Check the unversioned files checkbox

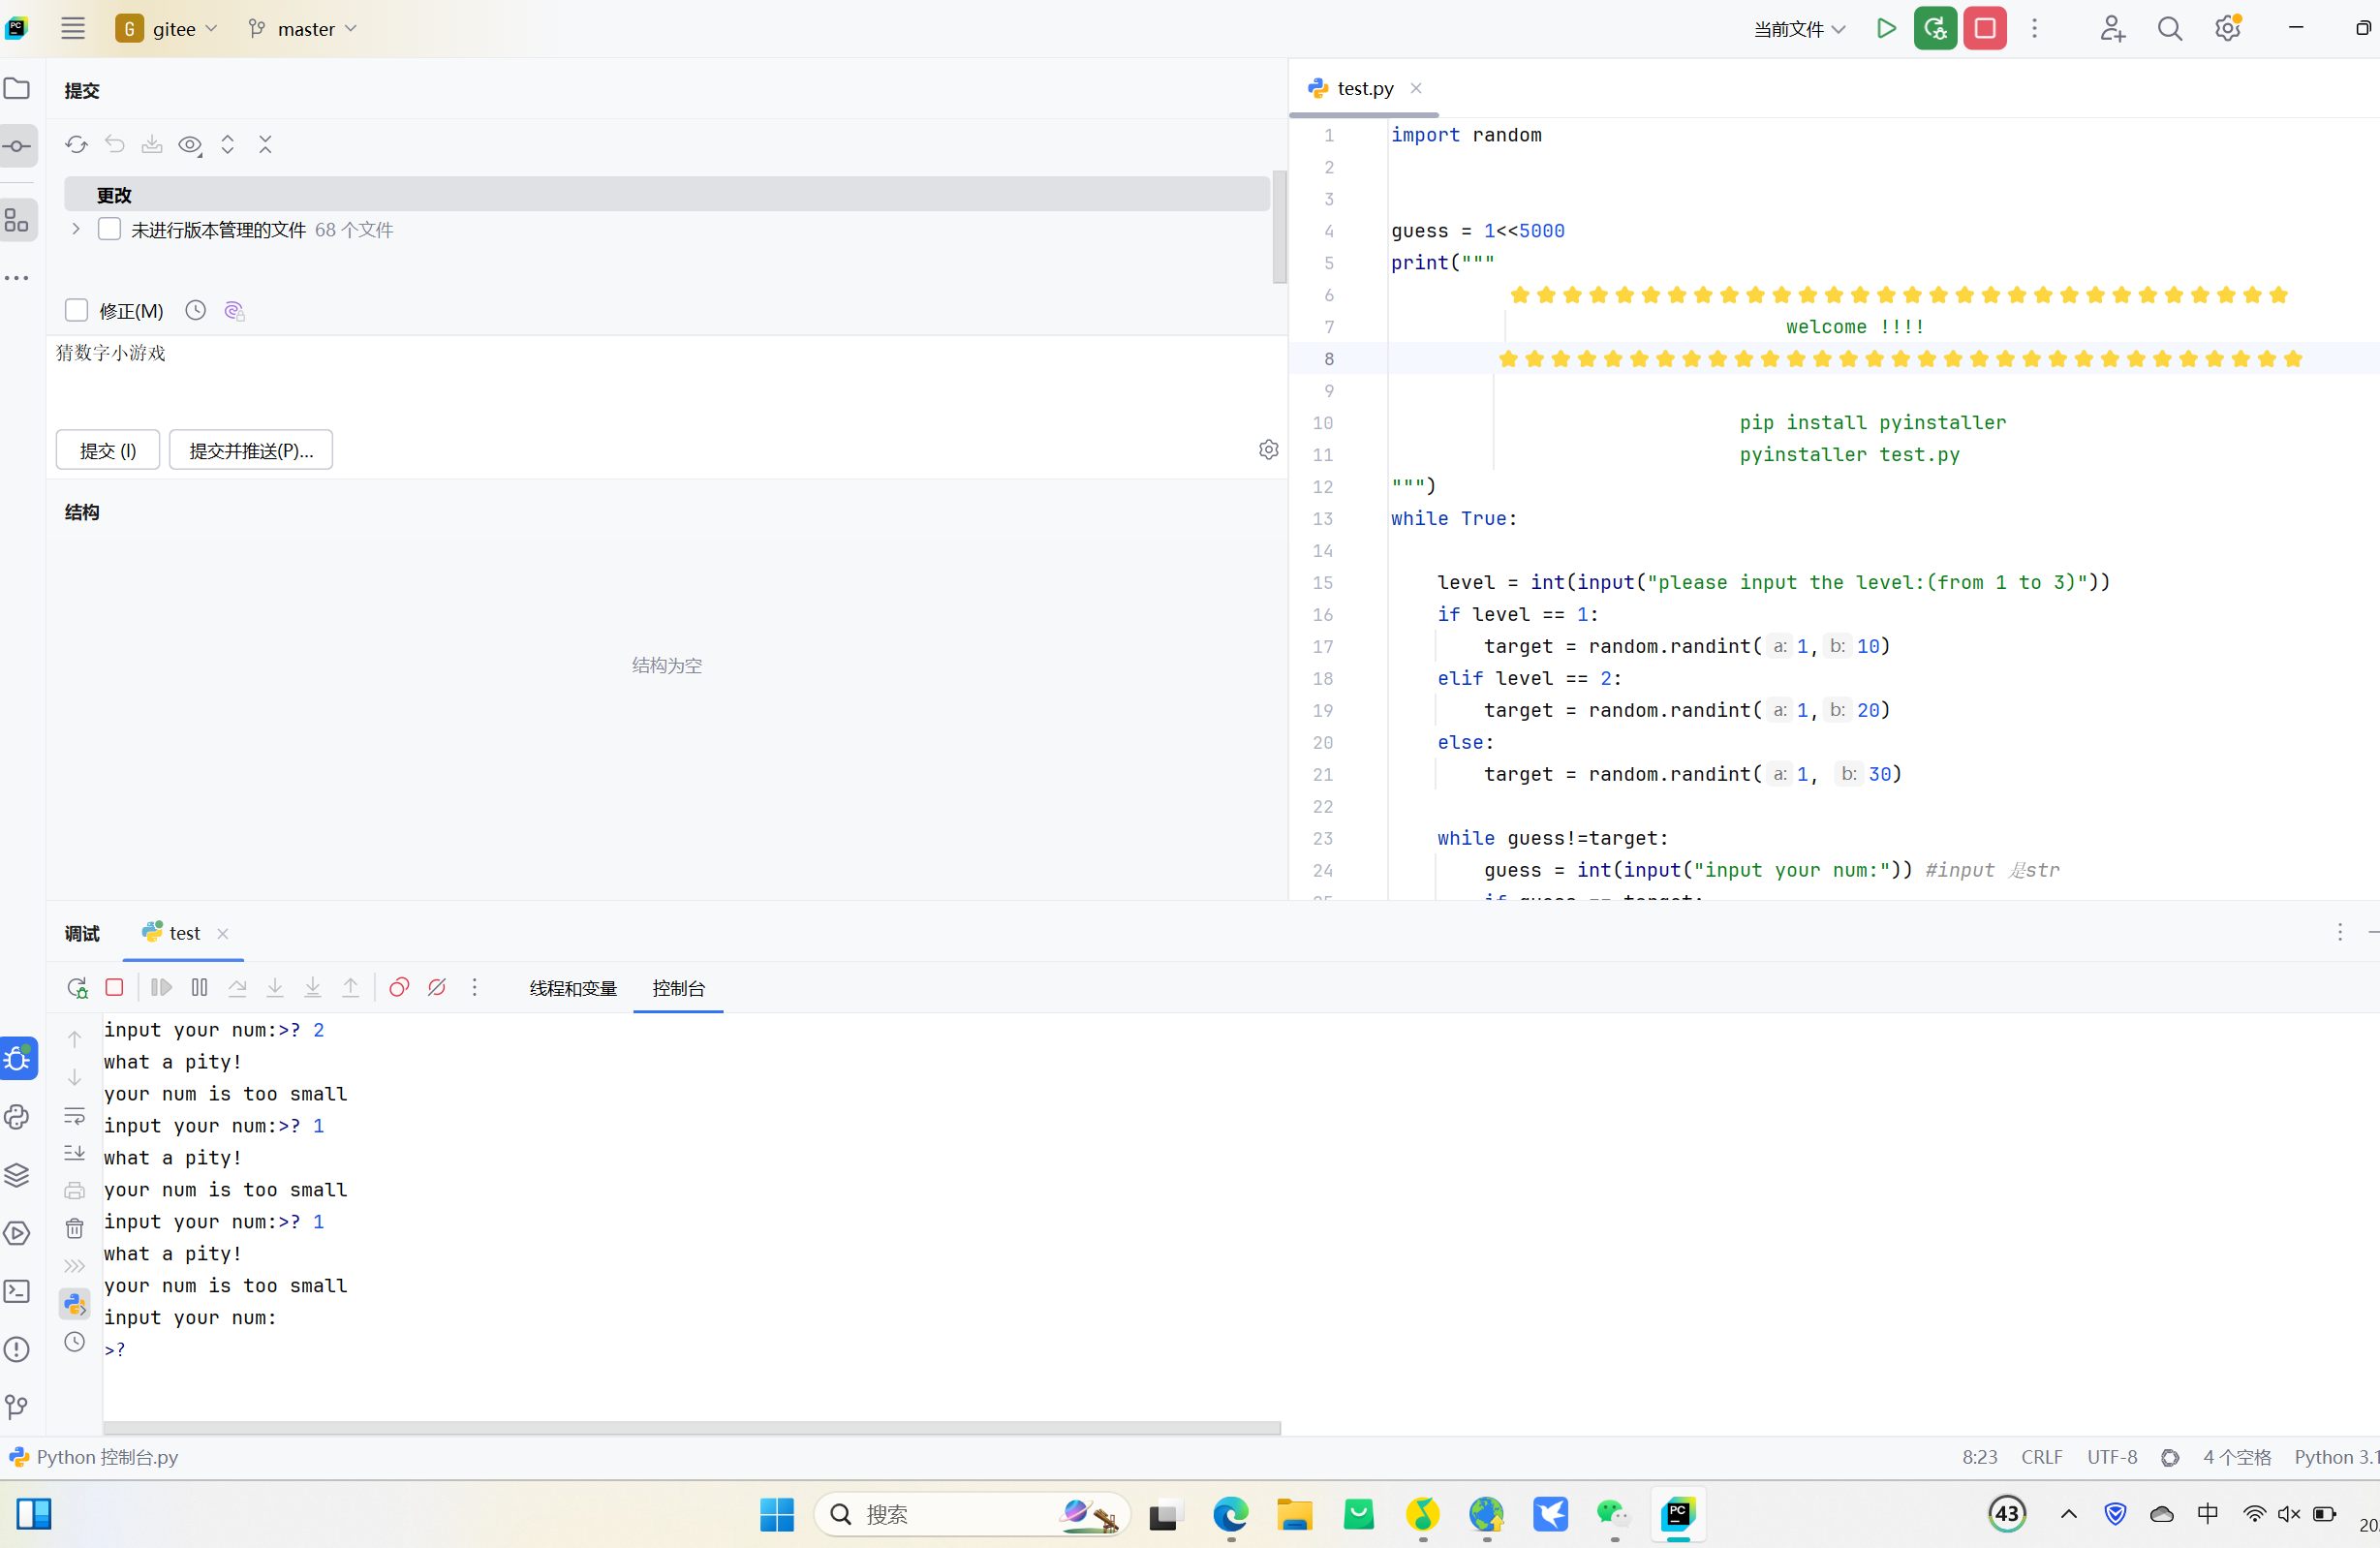click(x=109, y=229)
